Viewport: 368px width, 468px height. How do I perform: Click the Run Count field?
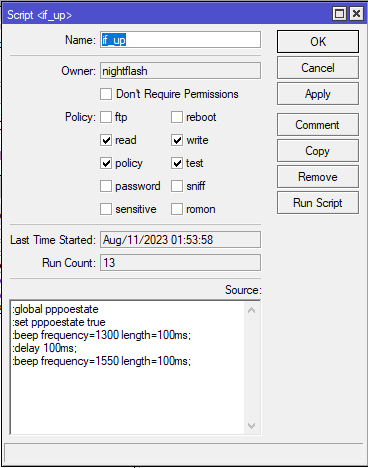(x=180, y=263)
